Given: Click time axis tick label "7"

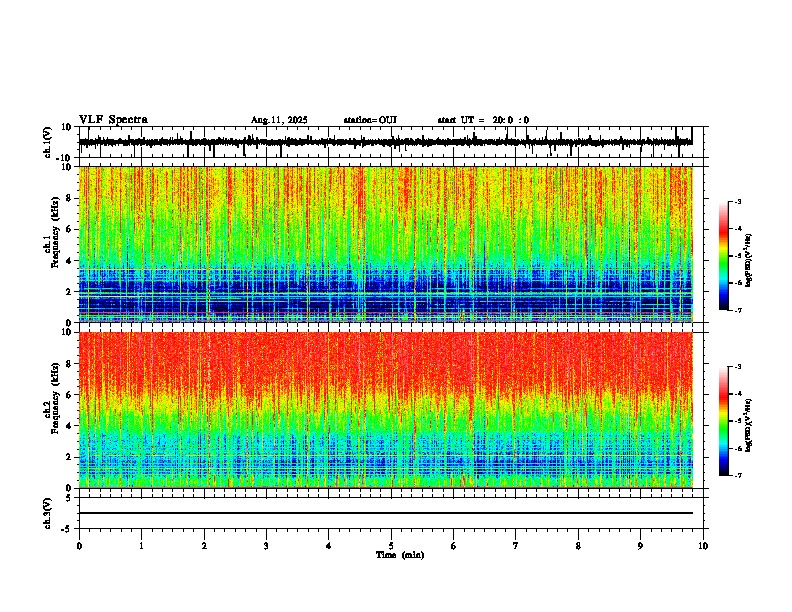Looking at the screenshot, I should tap(516, 546).
